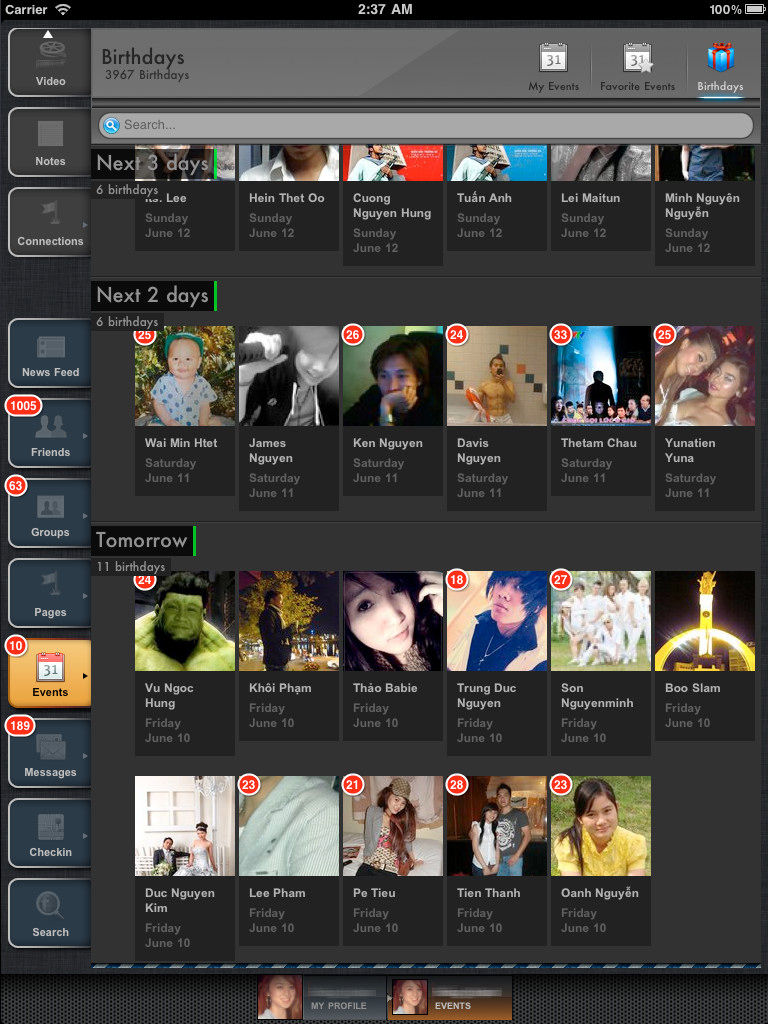
Task: Open the Checkin sidebar icon
Action: [50, 833]
